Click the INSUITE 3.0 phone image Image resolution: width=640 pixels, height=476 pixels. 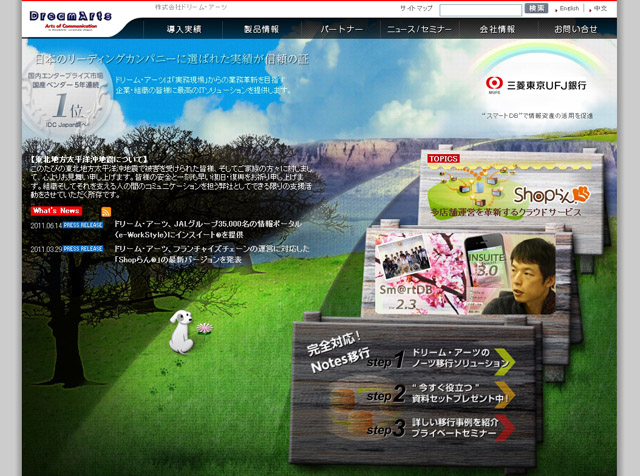click(485, 261)
